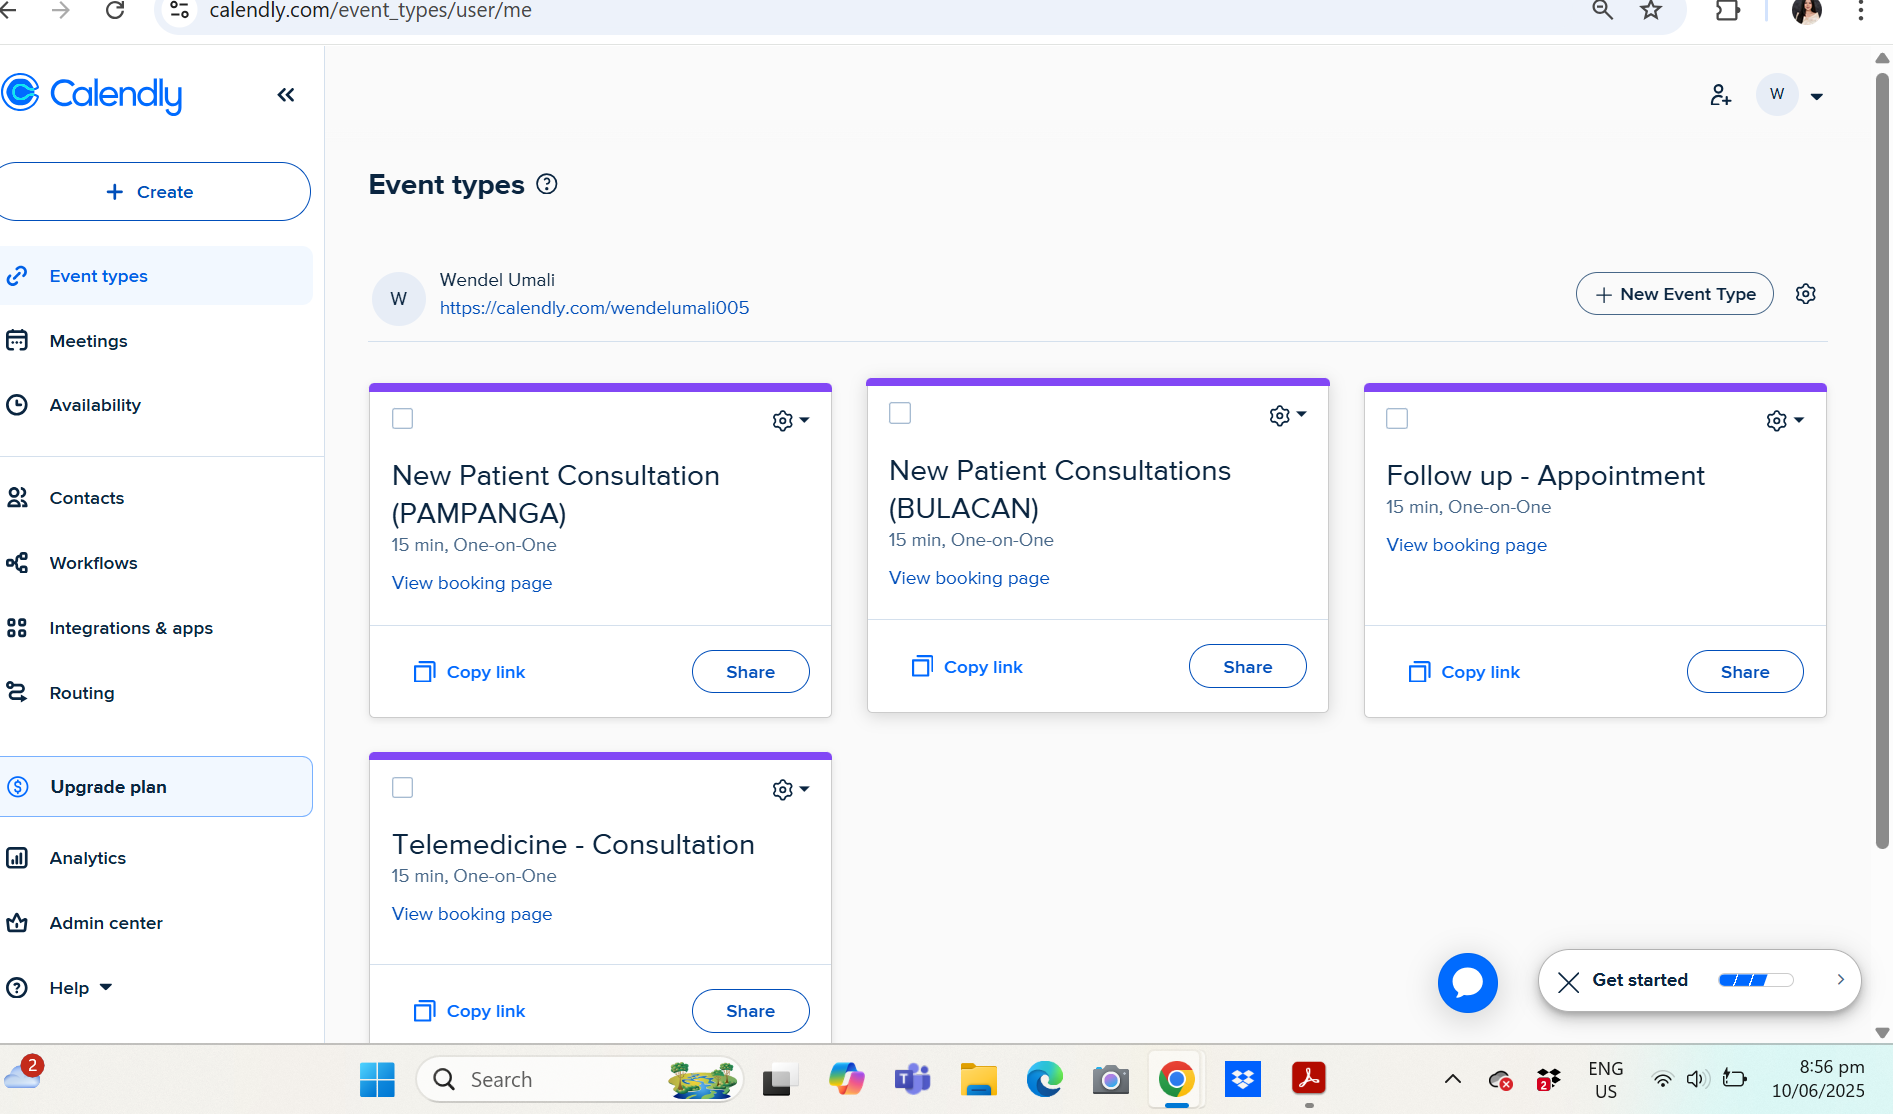Image resolution: width=1893 pixels, height=1114 pixels.
Task: Click the New Event Type button
Action: (x=1675, y=294)
